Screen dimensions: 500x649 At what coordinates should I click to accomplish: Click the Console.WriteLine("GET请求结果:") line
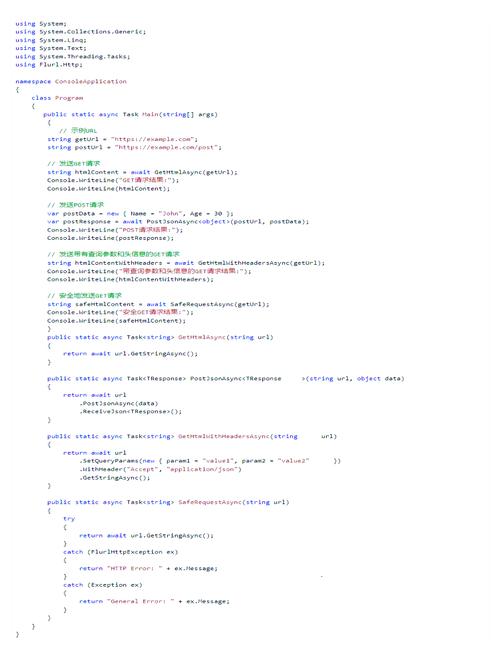tap(113, 180)
